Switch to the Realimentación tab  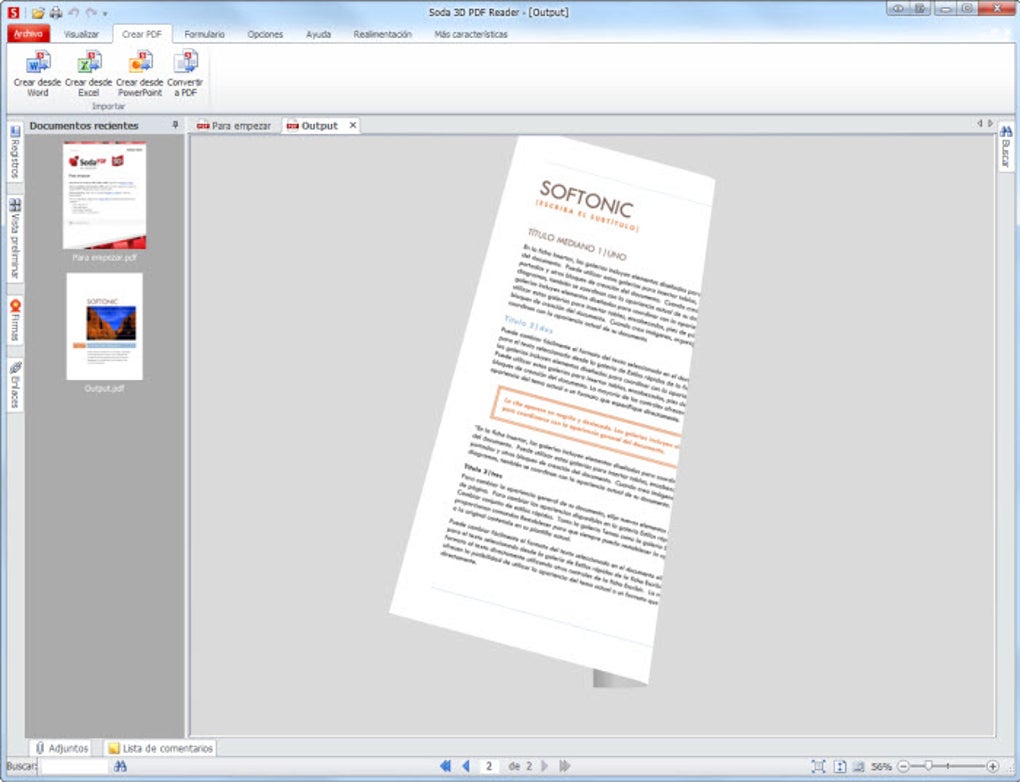[x=382, y=34]
